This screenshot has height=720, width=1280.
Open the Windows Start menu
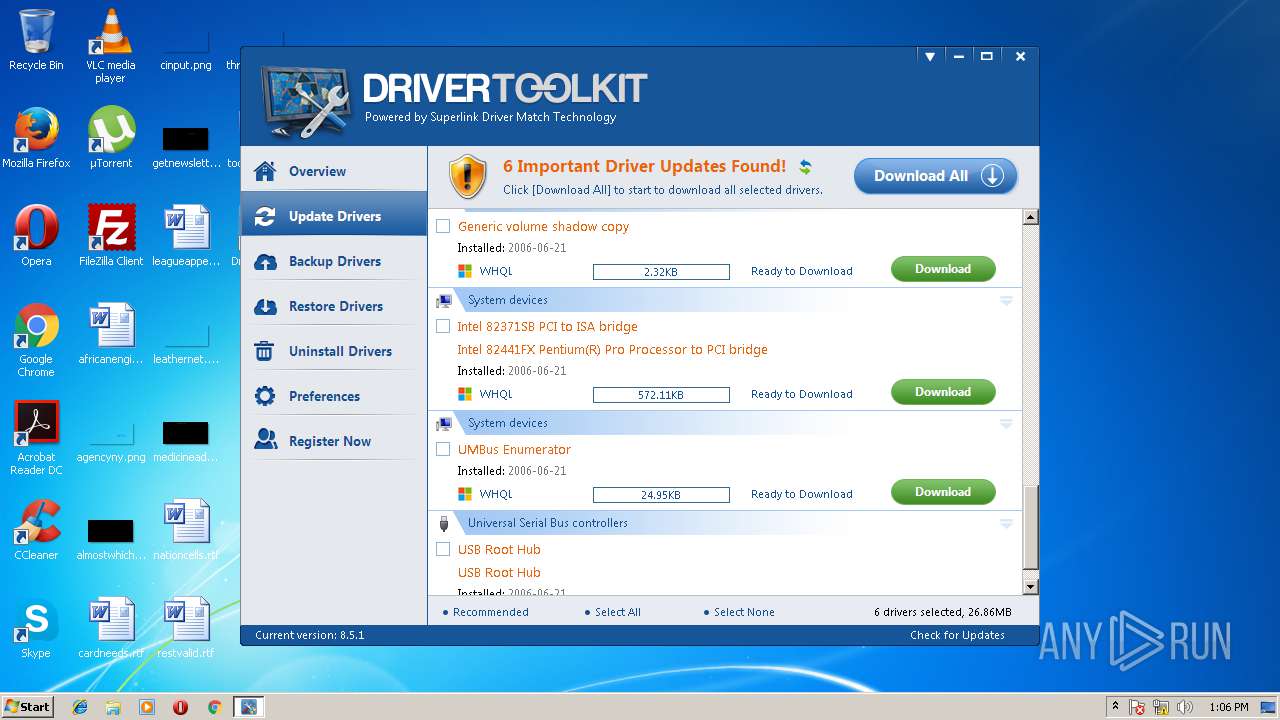coord(28,707)
